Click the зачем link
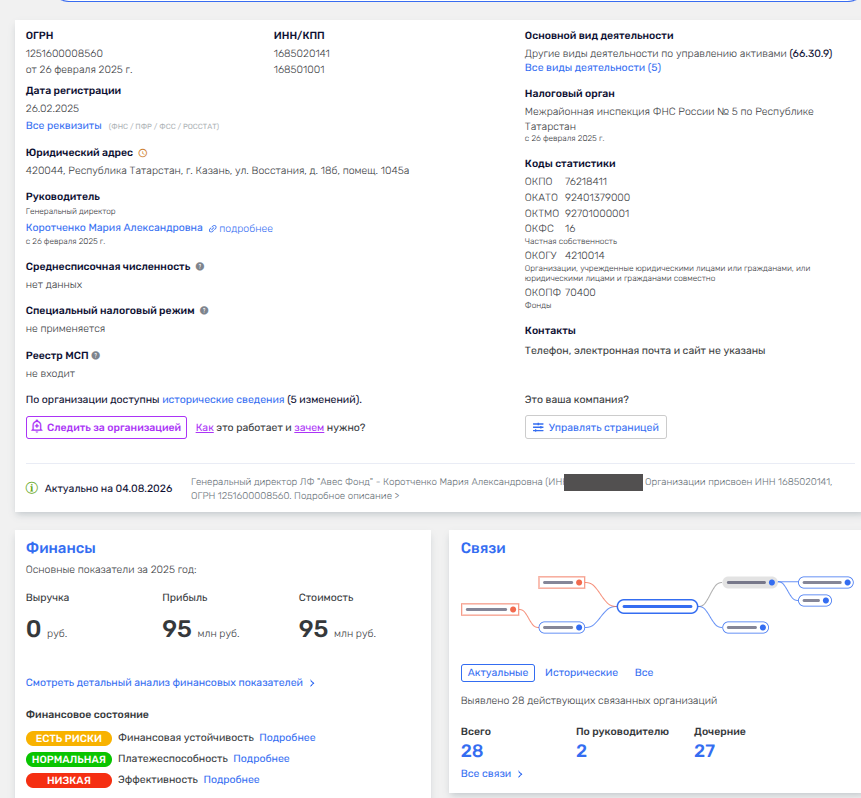The width and height of the screenshot is (861, 798). (x=309, y=427)
